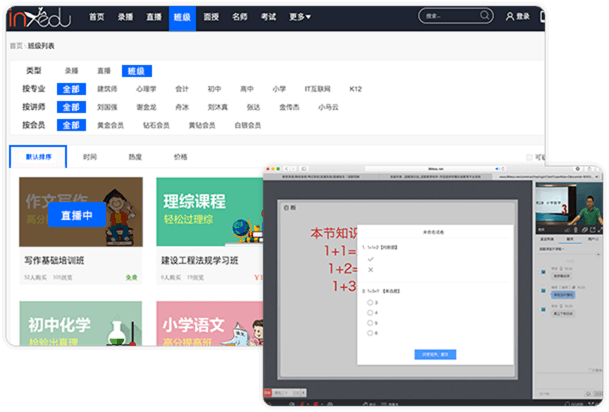
Task: Select the 默认排序 sort tab
Action: [38, 157]
